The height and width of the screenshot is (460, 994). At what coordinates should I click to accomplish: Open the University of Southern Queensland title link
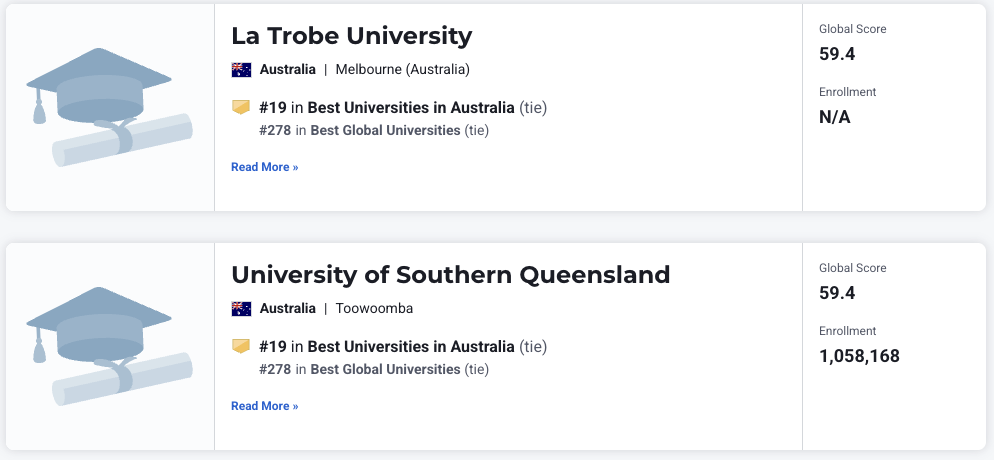[x=450, y=275]
